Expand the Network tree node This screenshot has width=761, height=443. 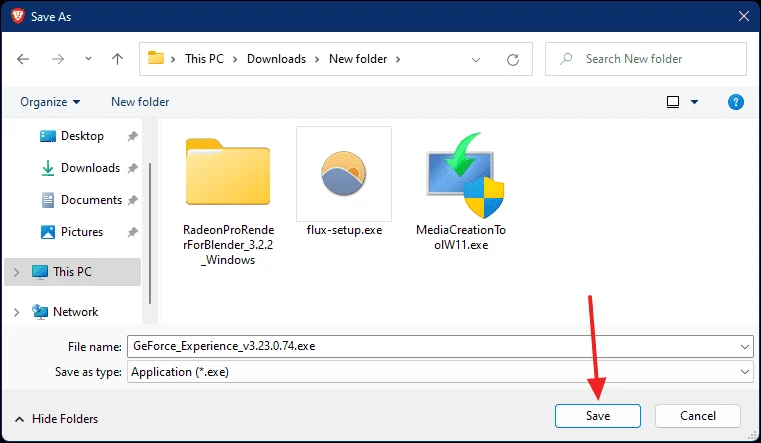17,312
